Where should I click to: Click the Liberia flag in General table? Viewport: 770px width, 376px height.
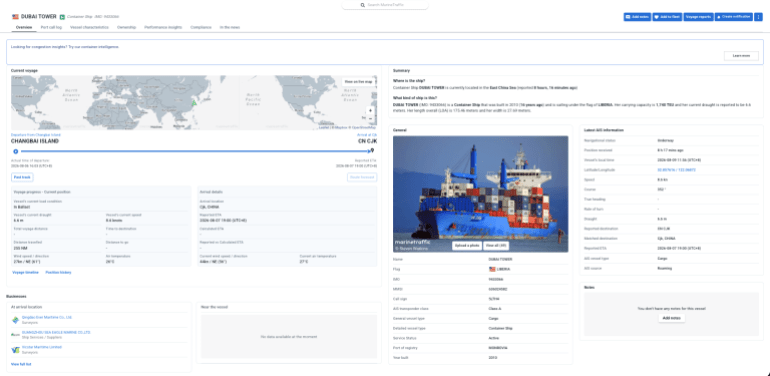[492, 269]
